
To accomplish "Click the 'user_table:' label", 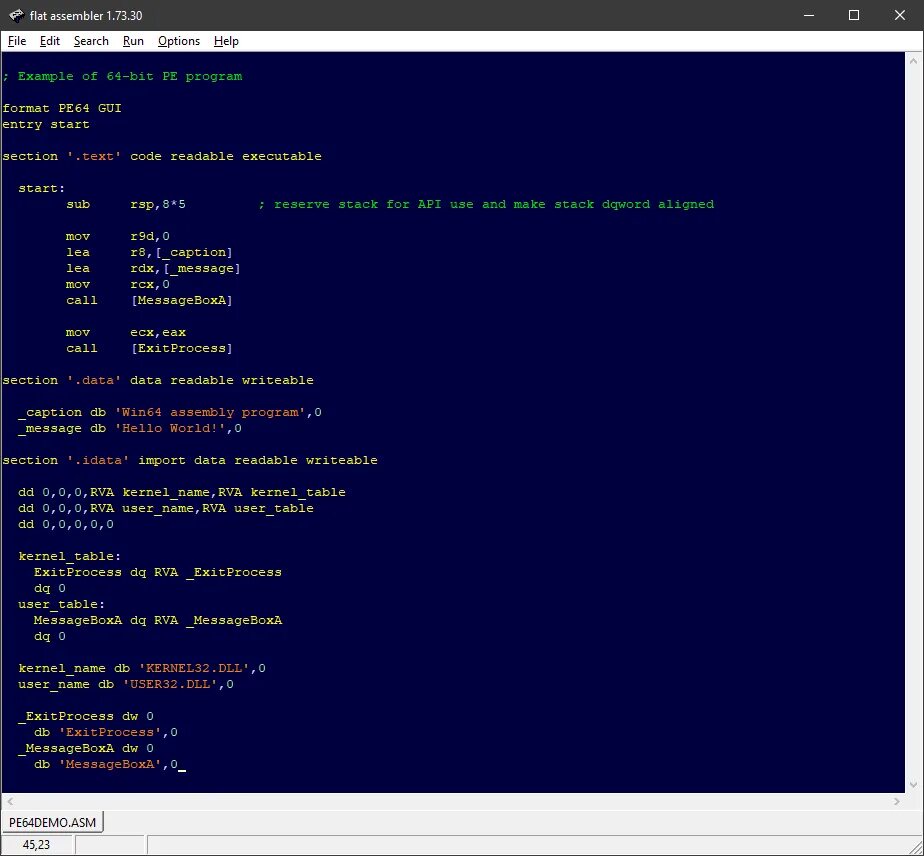I will (62, 604).
